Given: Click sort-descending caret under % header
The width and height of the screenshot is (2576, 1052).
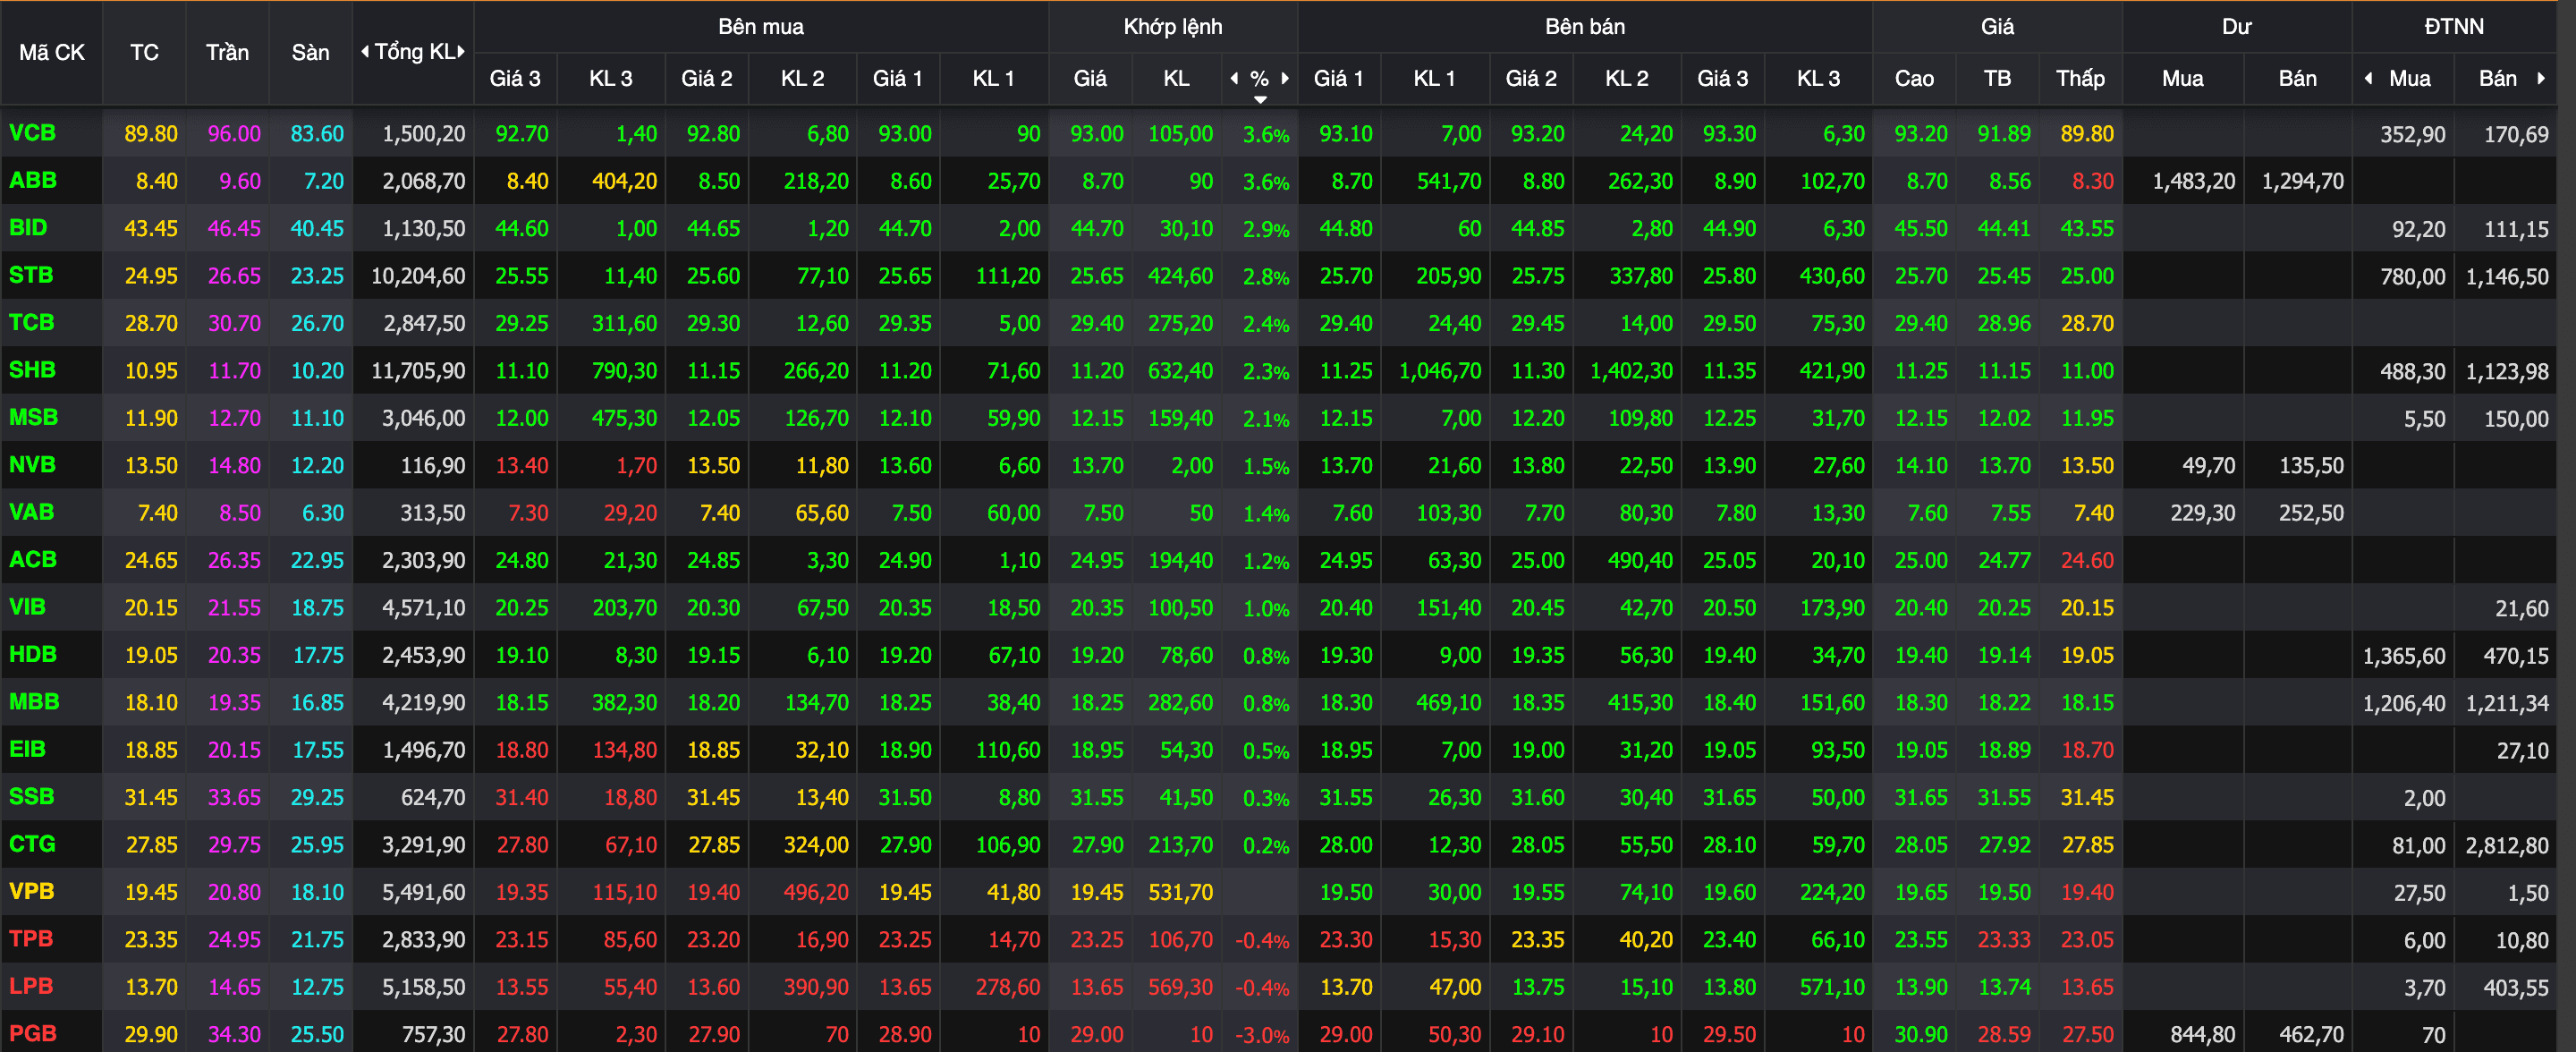Looking at the screenshot, I should click(1260, 99).
